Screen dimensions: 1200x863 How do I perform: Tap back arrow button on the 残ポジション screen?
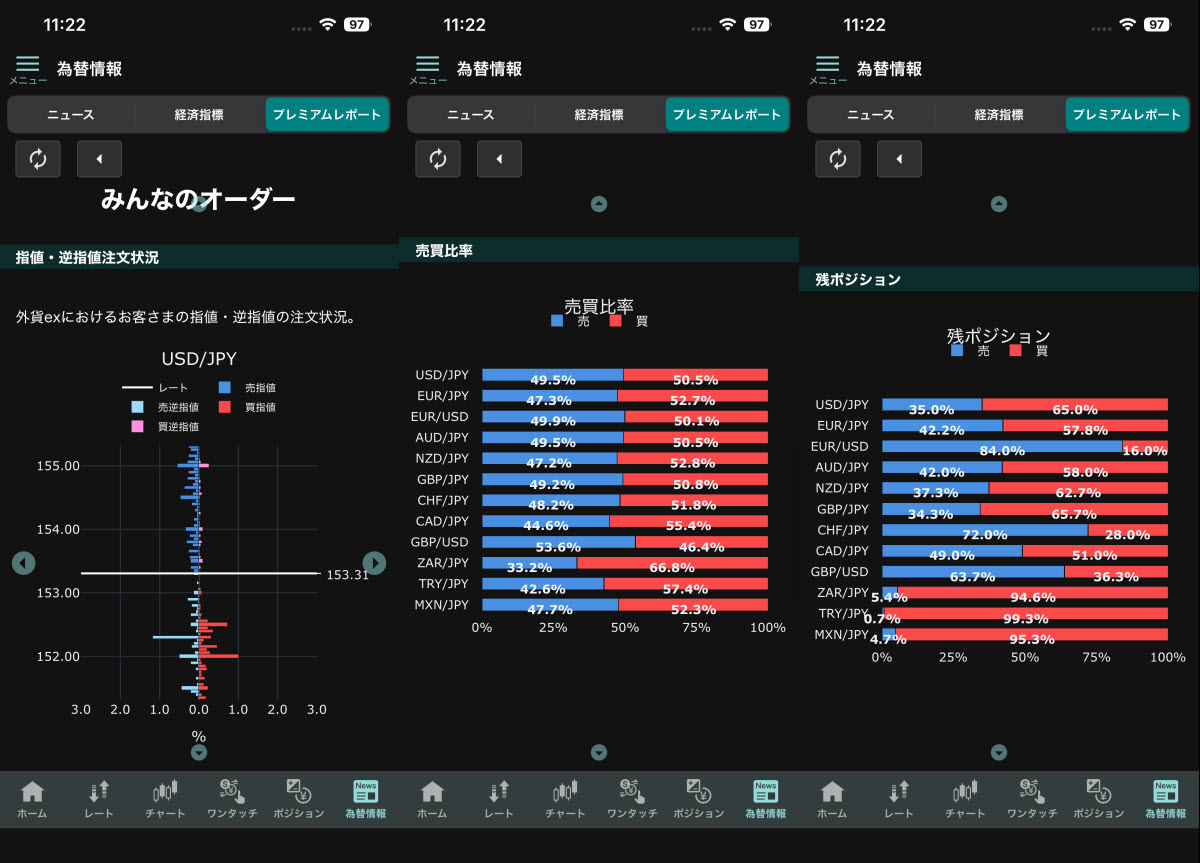pos(899,159)
